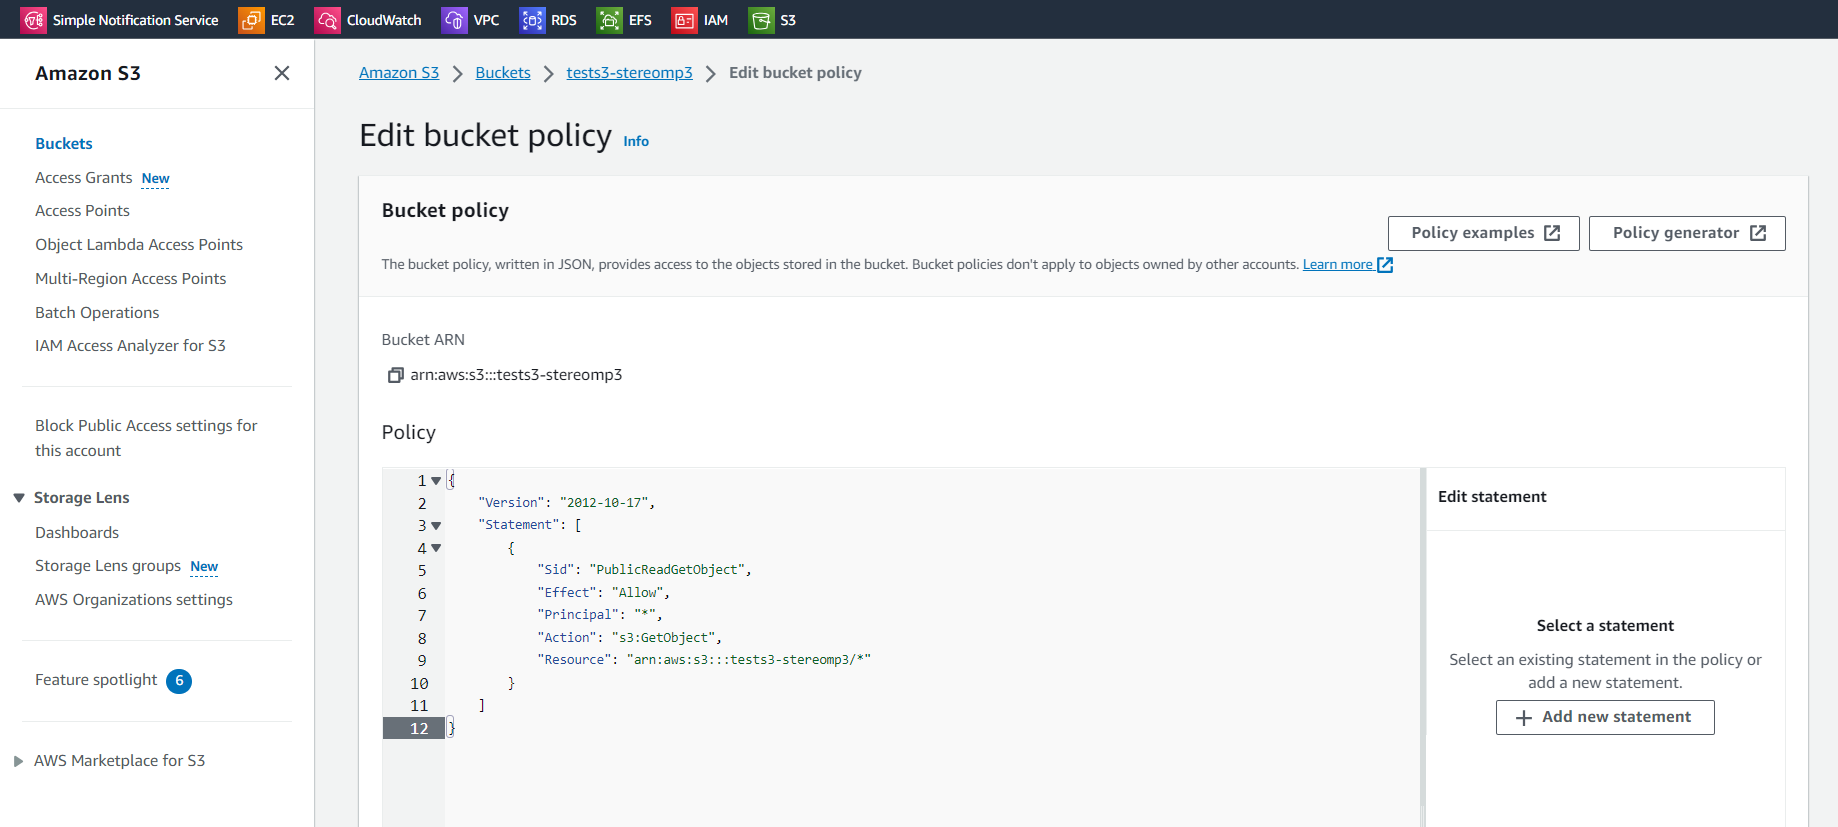The height and width of the screenshot is (827, 1838).
Task: Open Multi-Region Access Points
Action: (131, 279)
